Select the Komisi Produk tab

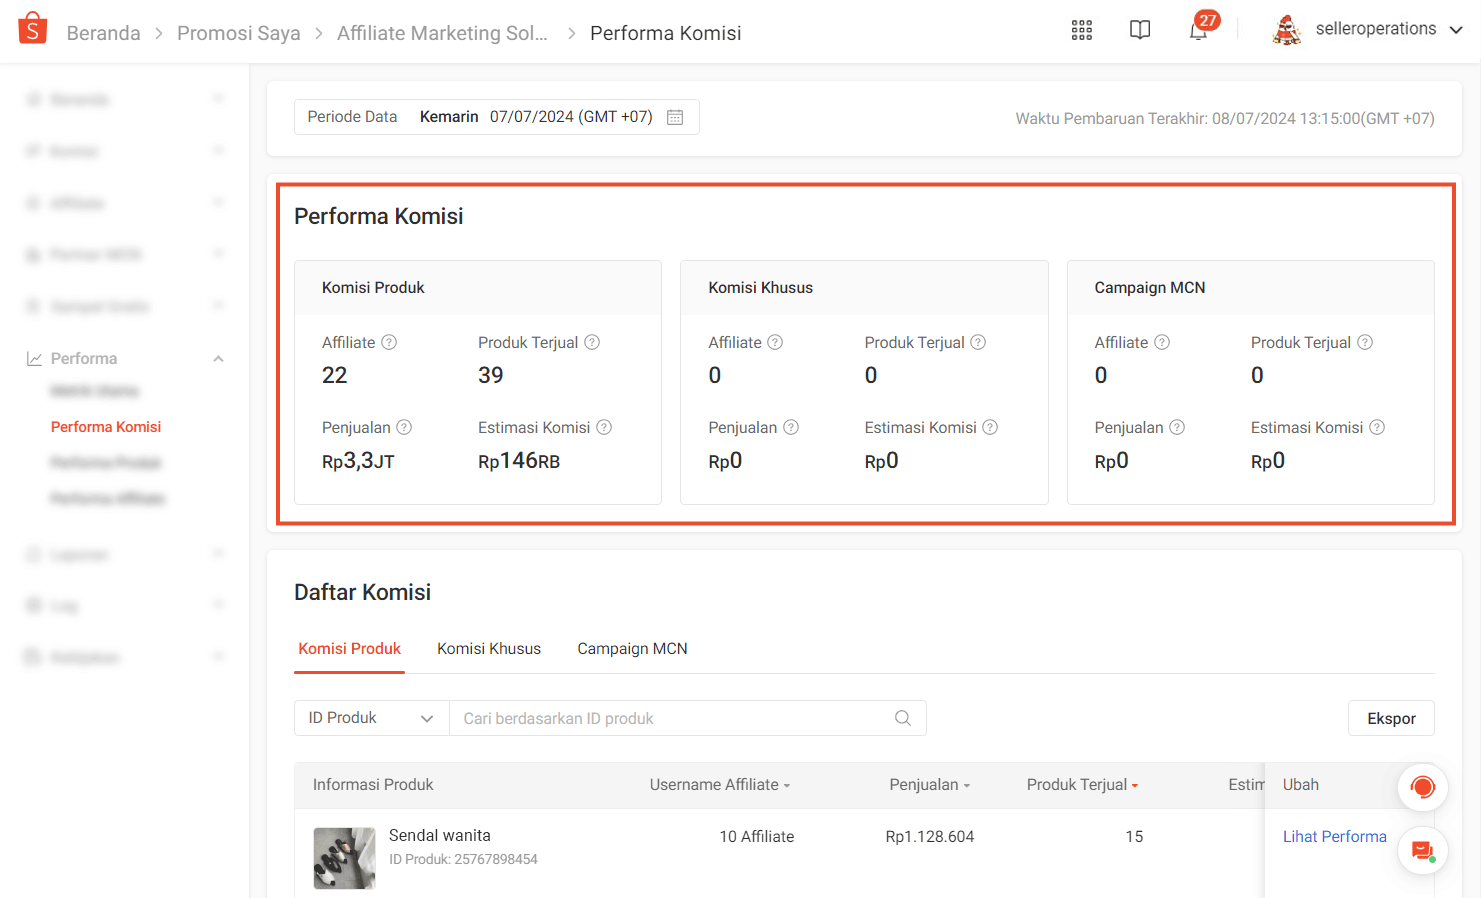[349, 649]
